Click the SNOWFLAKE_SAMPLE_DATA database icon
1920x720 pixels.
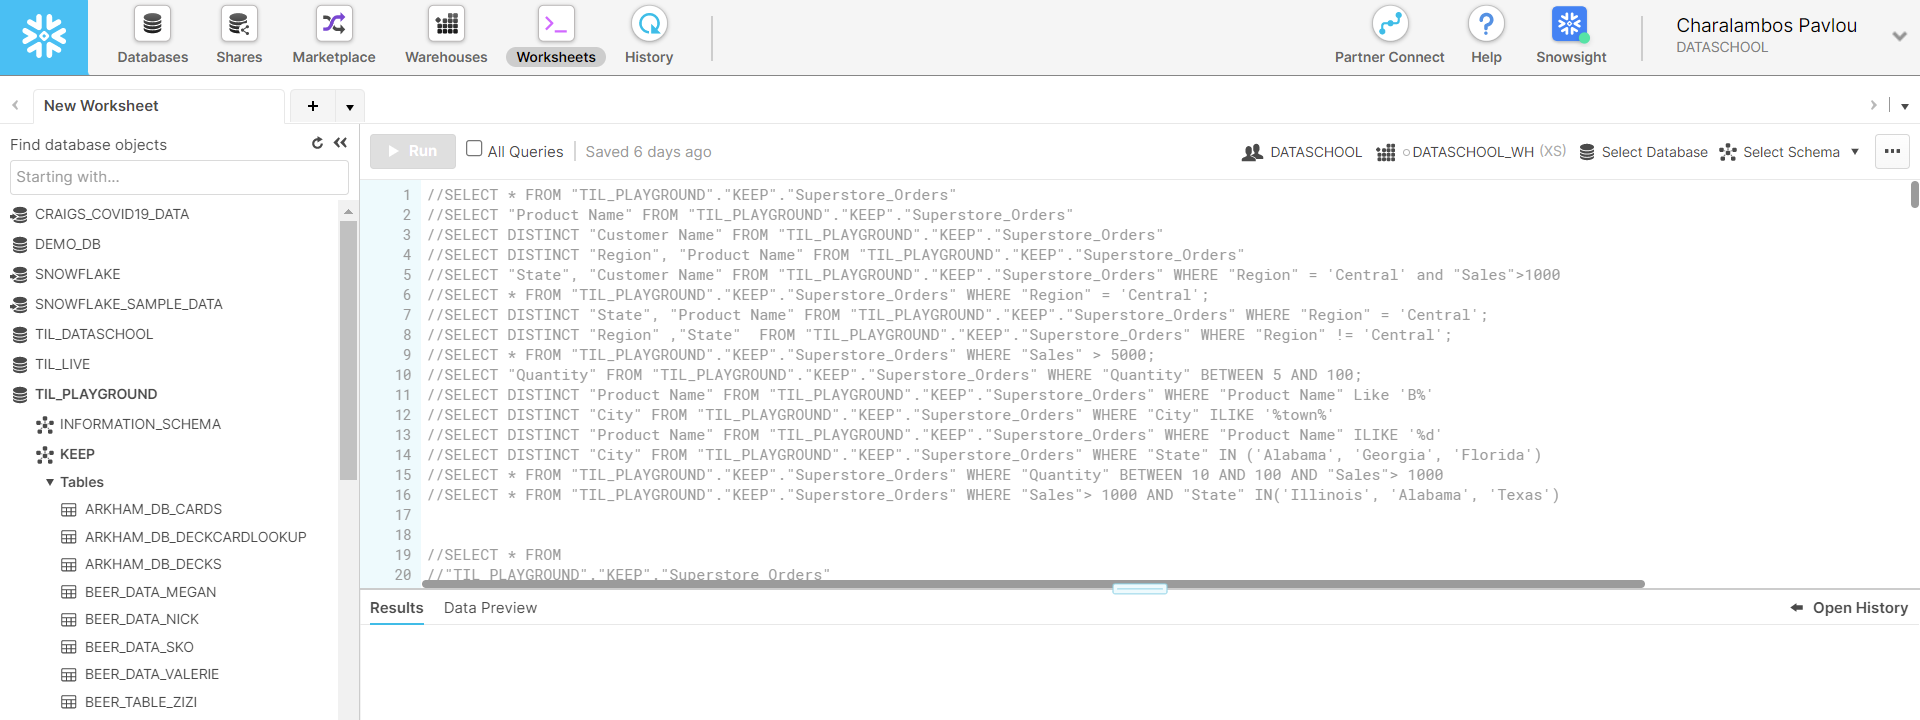(x=19, y=304)
